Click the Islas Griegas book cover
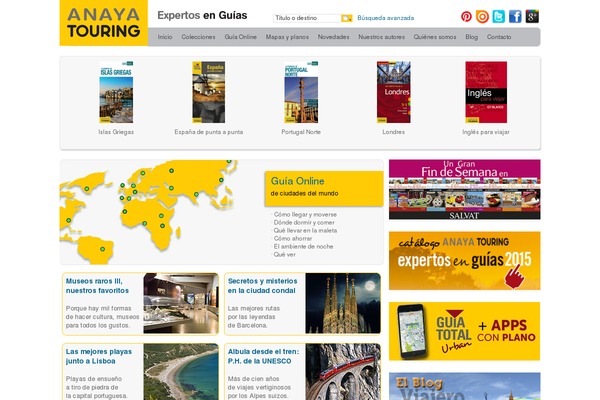 click(116, 92)
